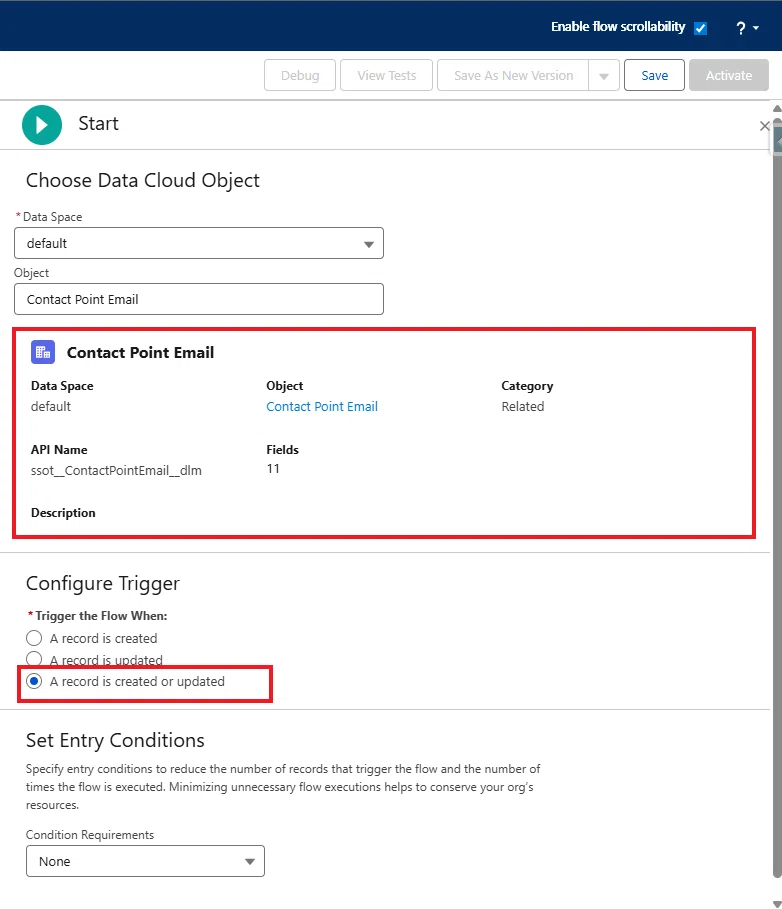Click the Configure Trigger heading
Screen dimensions: 782x909
[x=103, y=583]
